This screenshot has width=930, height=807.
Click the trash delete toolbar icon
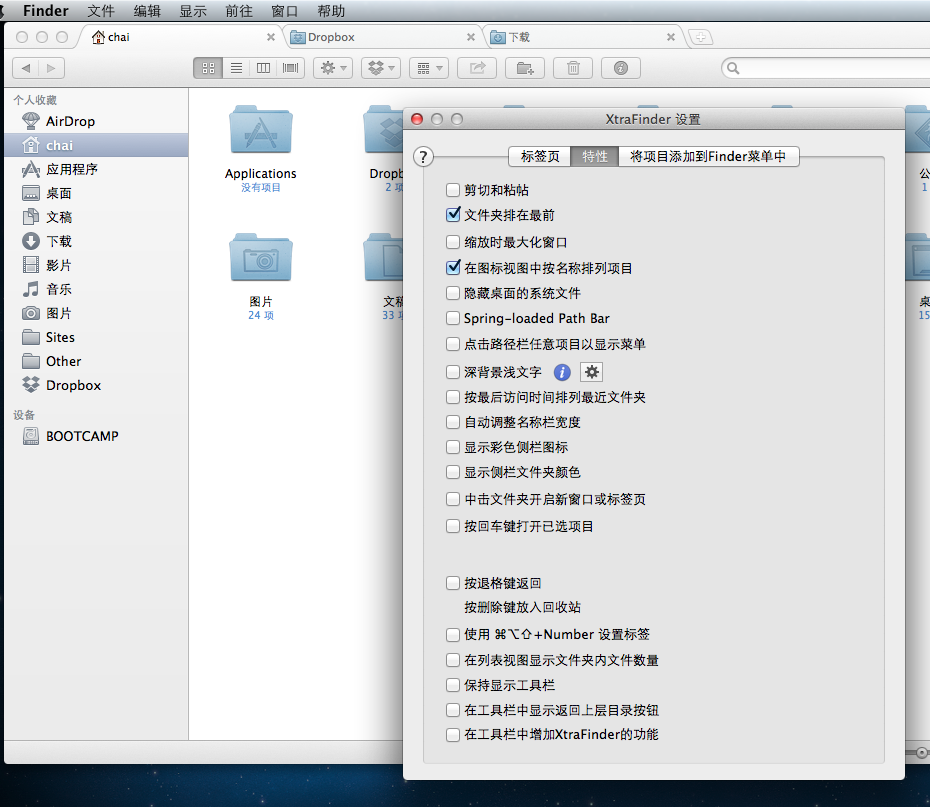click(x=573, y=68)
